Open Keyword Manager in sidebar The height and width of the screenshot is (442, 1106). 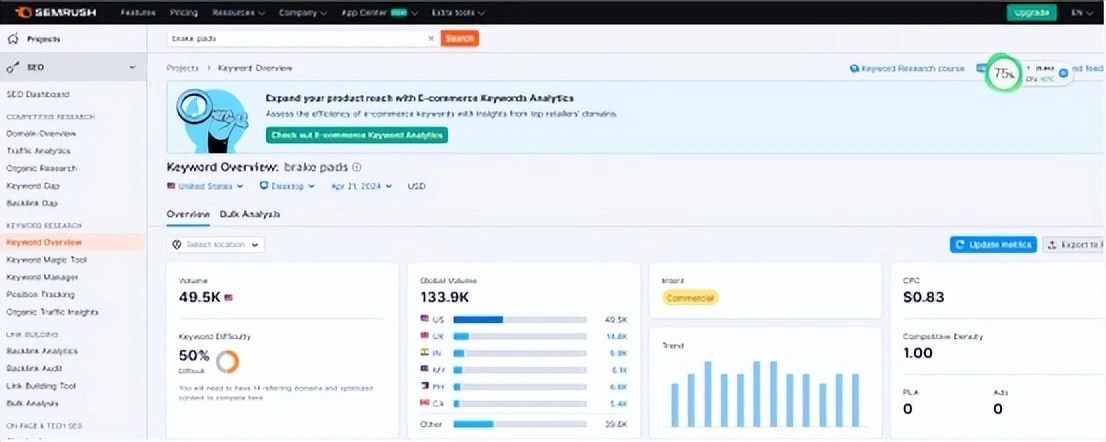point(42,277)
